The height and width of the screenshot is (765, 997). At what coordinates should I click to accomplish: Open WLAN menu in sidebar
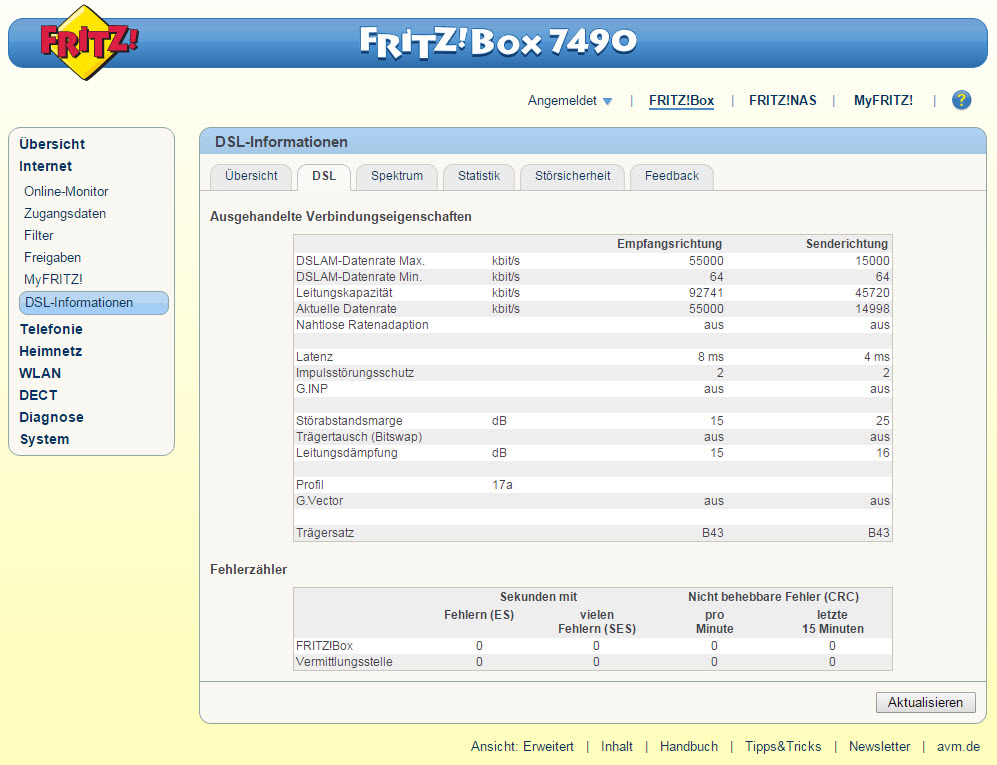click(x=40, y=373)
